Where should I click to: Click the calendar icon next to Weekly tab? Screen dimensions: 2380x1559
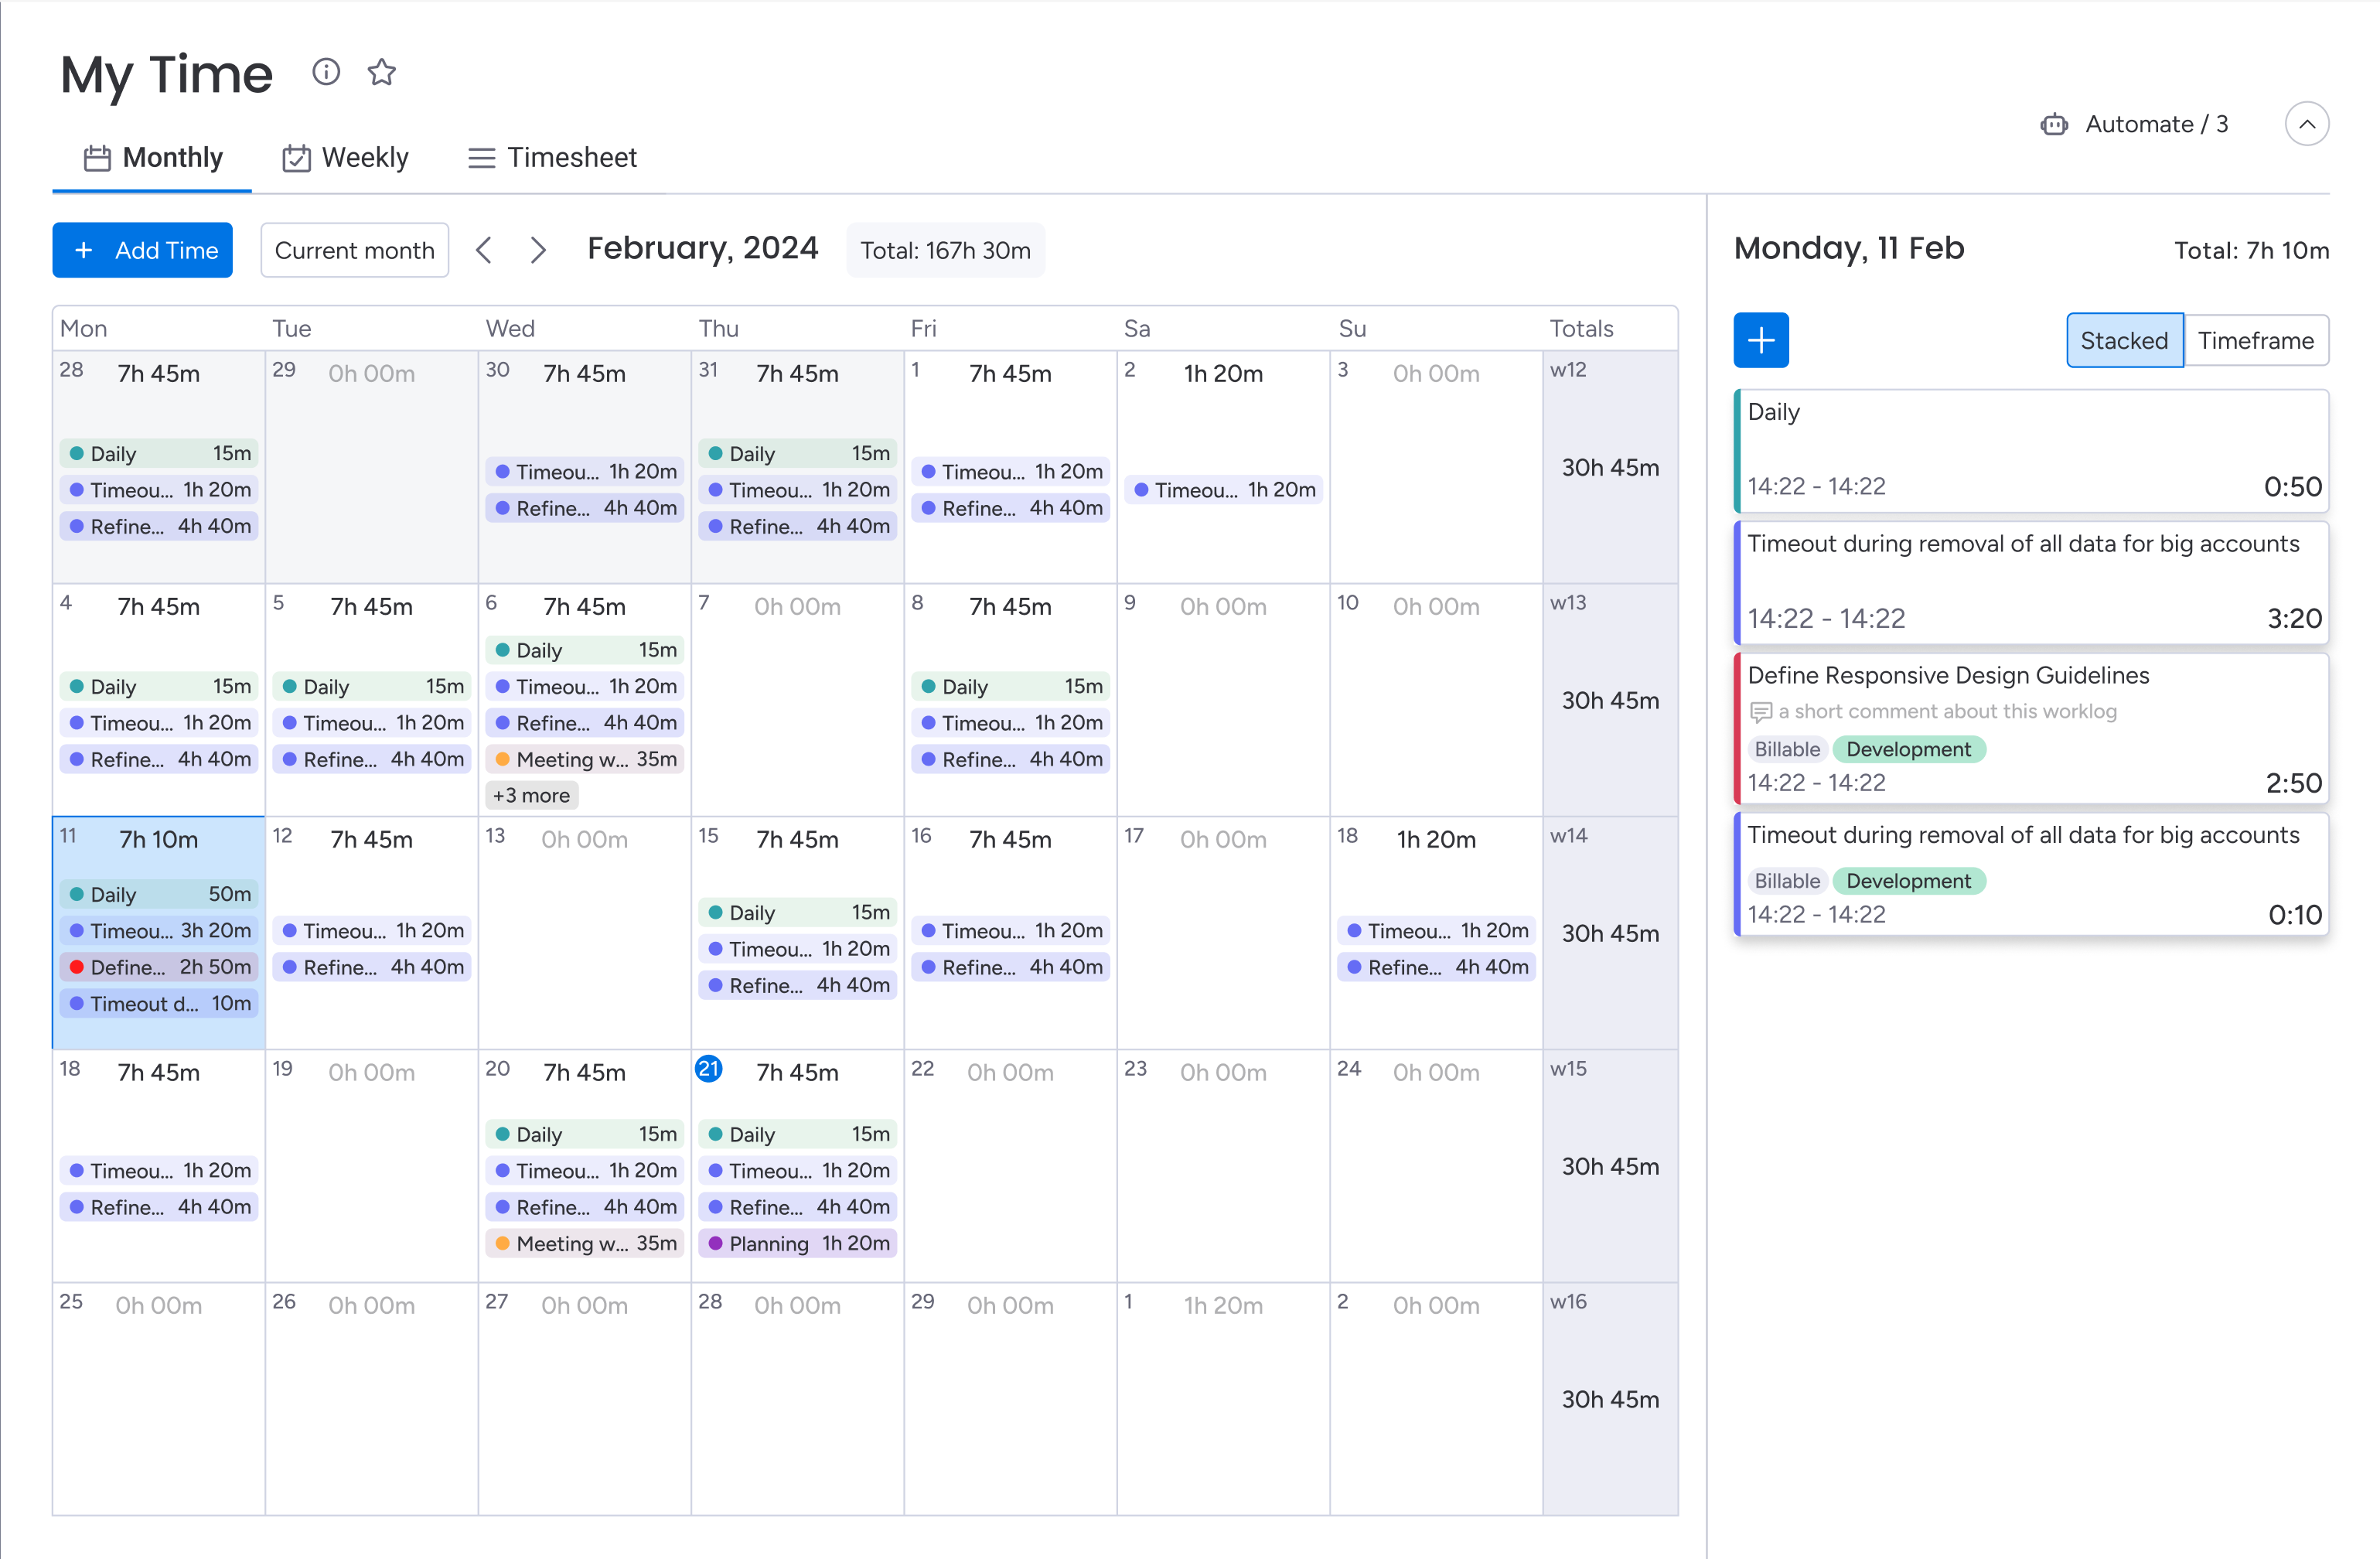(x=295, y=159)
